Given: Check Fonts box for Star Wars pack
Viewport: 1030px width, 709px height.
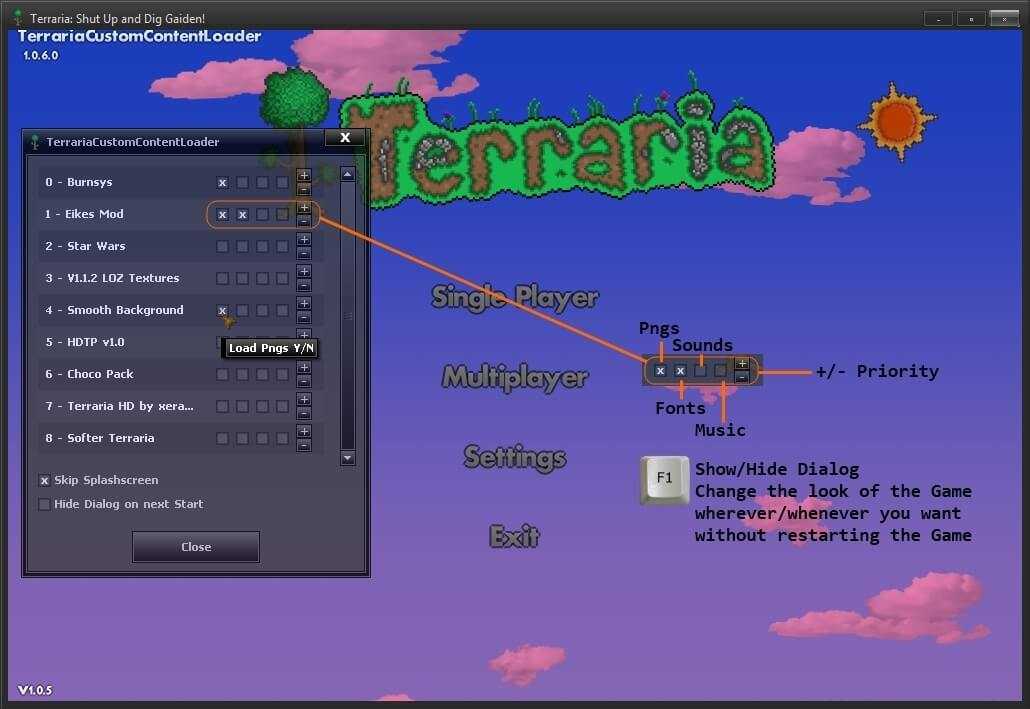Looking at the screenshot, I should (242, 246).
